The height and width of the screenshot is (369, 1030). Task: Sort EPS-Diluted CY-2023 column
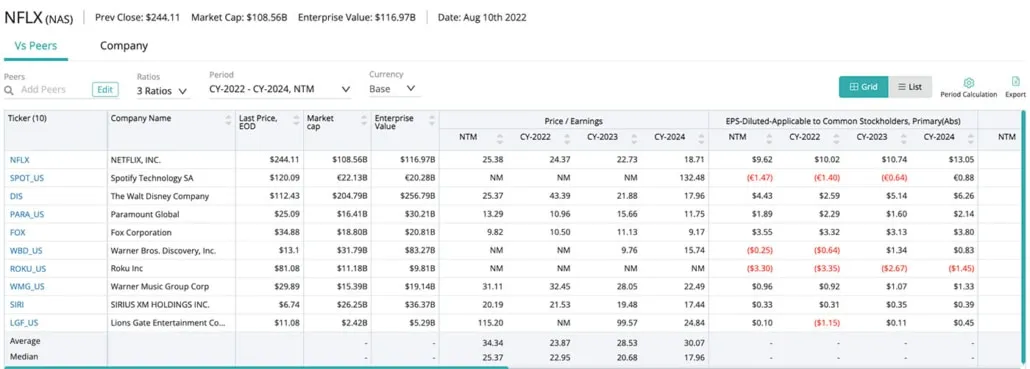pyautogui.click(x=903, y=138)
